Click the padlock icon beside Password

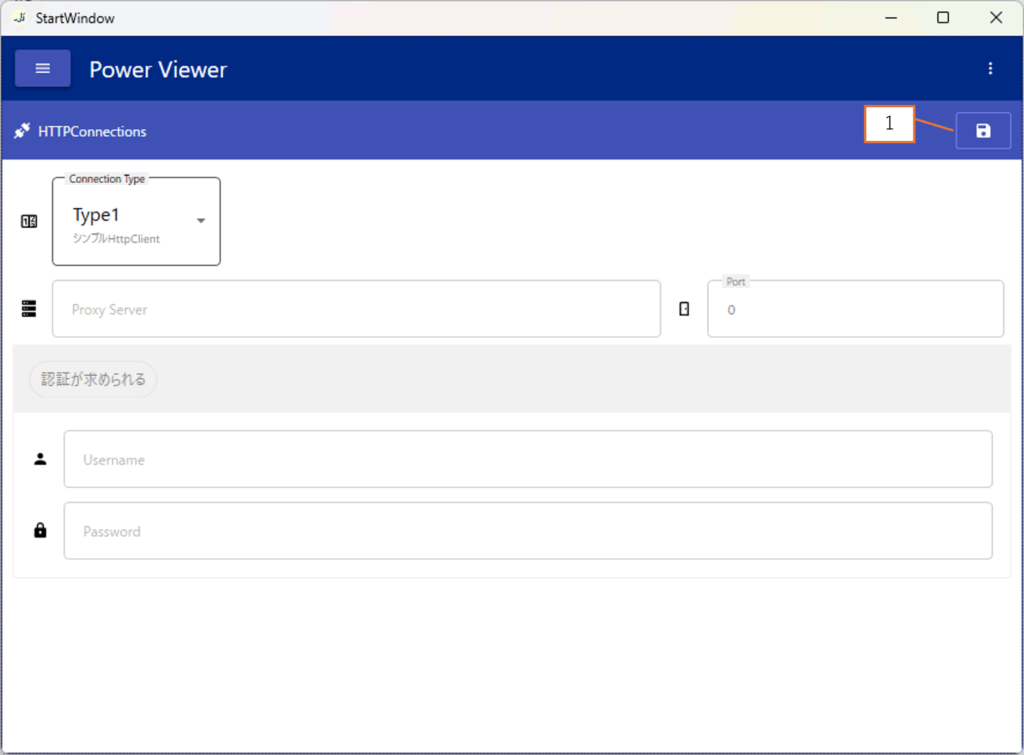point(40,531)
